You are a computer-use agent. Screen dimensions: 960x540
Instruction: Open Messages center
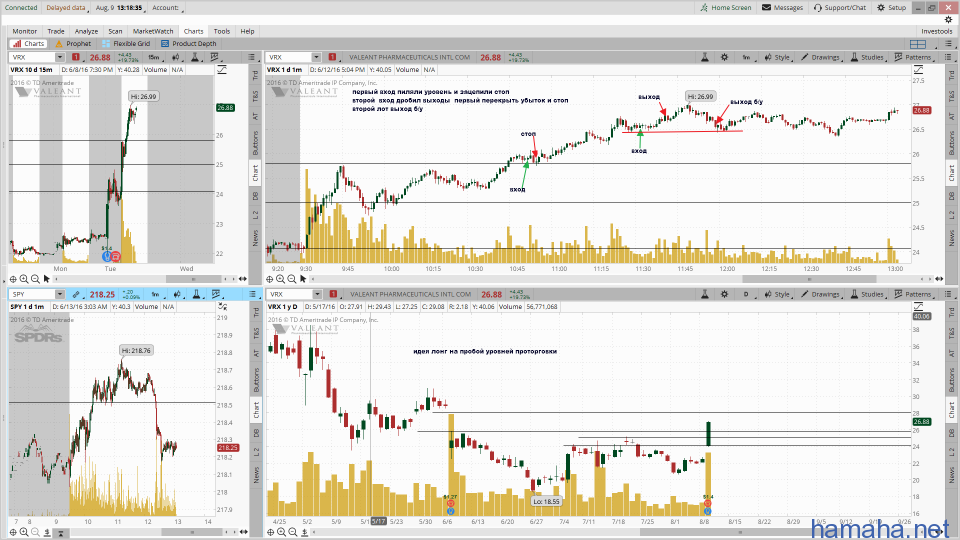[782, 7]
